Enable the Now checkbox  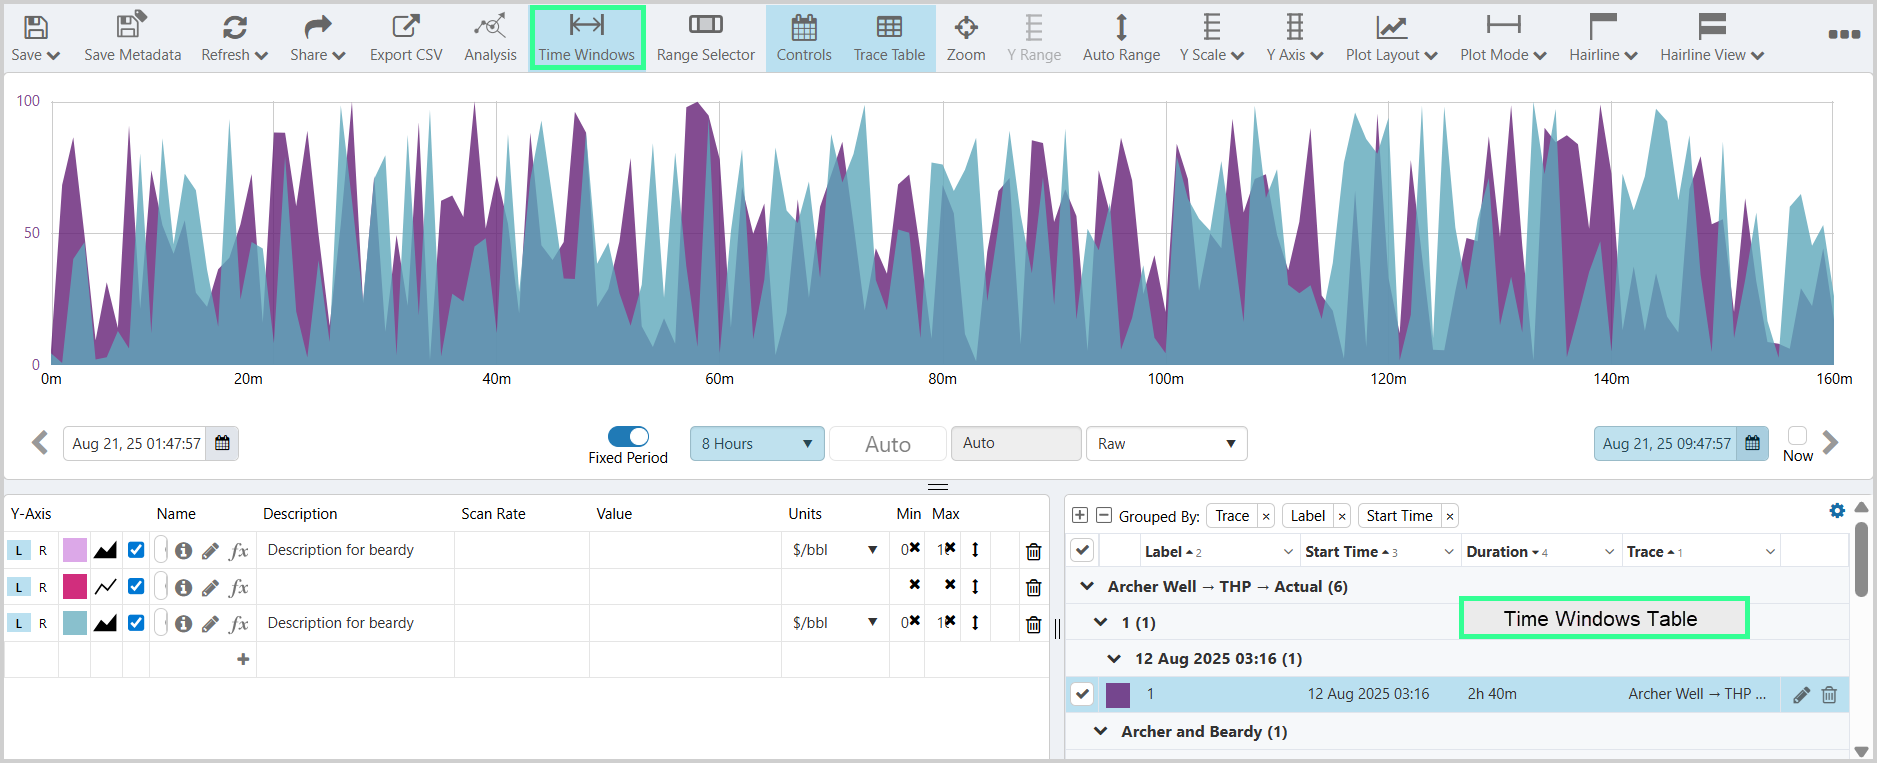(x=1797, y=436)
